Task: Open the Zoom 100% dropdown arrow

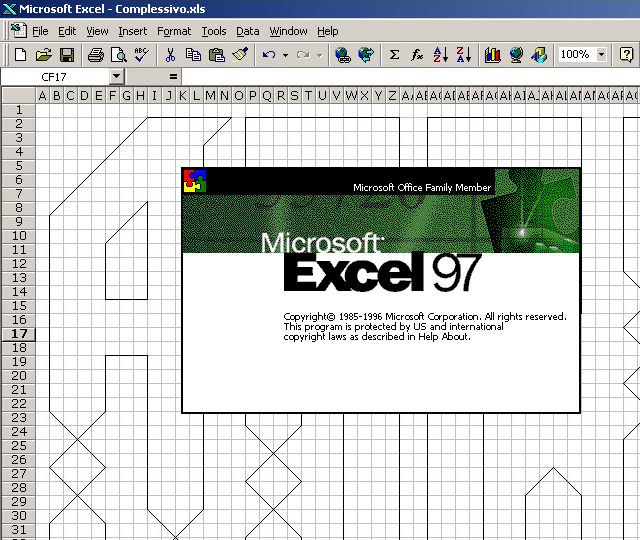Action: coord(601,54)
